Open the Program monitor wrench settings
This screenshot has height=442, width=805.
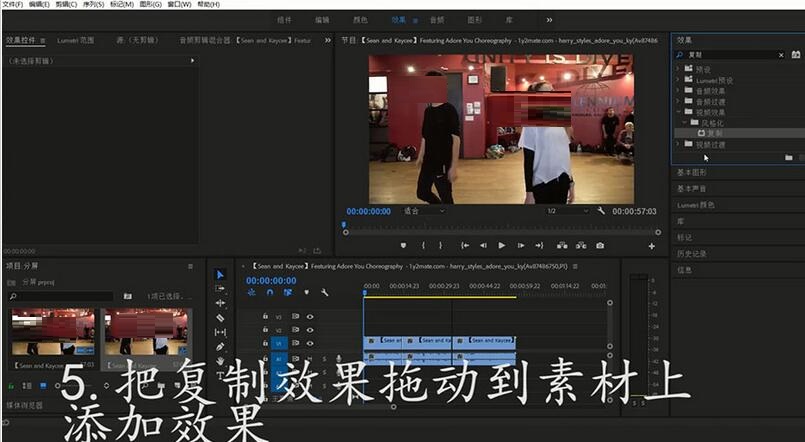601,211
